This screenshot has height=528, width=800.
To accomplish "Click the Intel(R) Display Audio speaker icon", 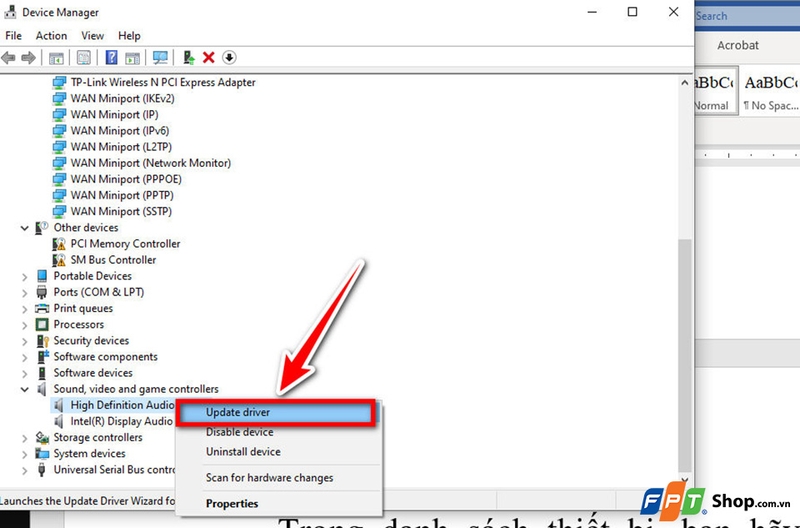I will pyautogui.click(x=59, y=421).
